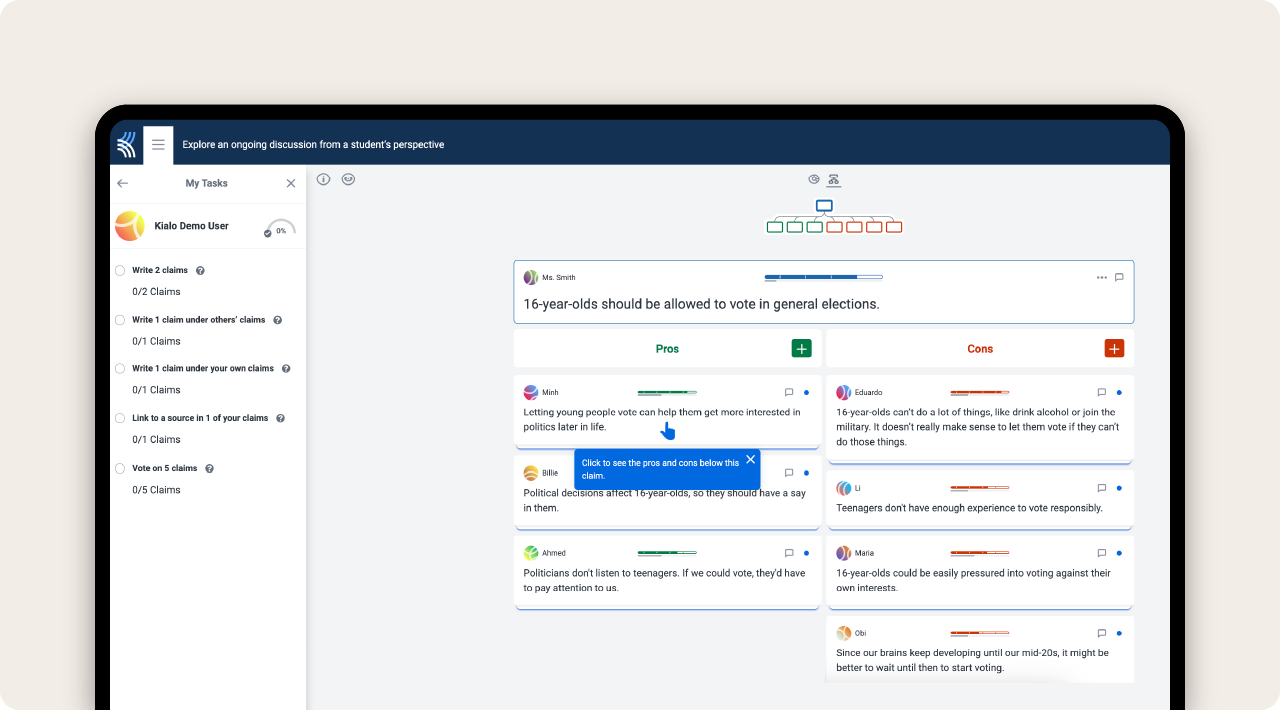Click the "Kialo Demo User" name

point(191,226)
